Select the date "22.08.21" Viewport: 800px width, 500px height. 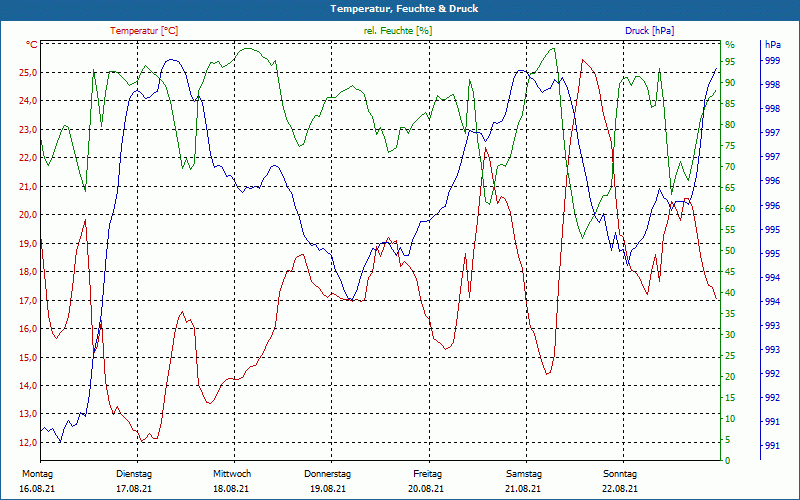620,488
